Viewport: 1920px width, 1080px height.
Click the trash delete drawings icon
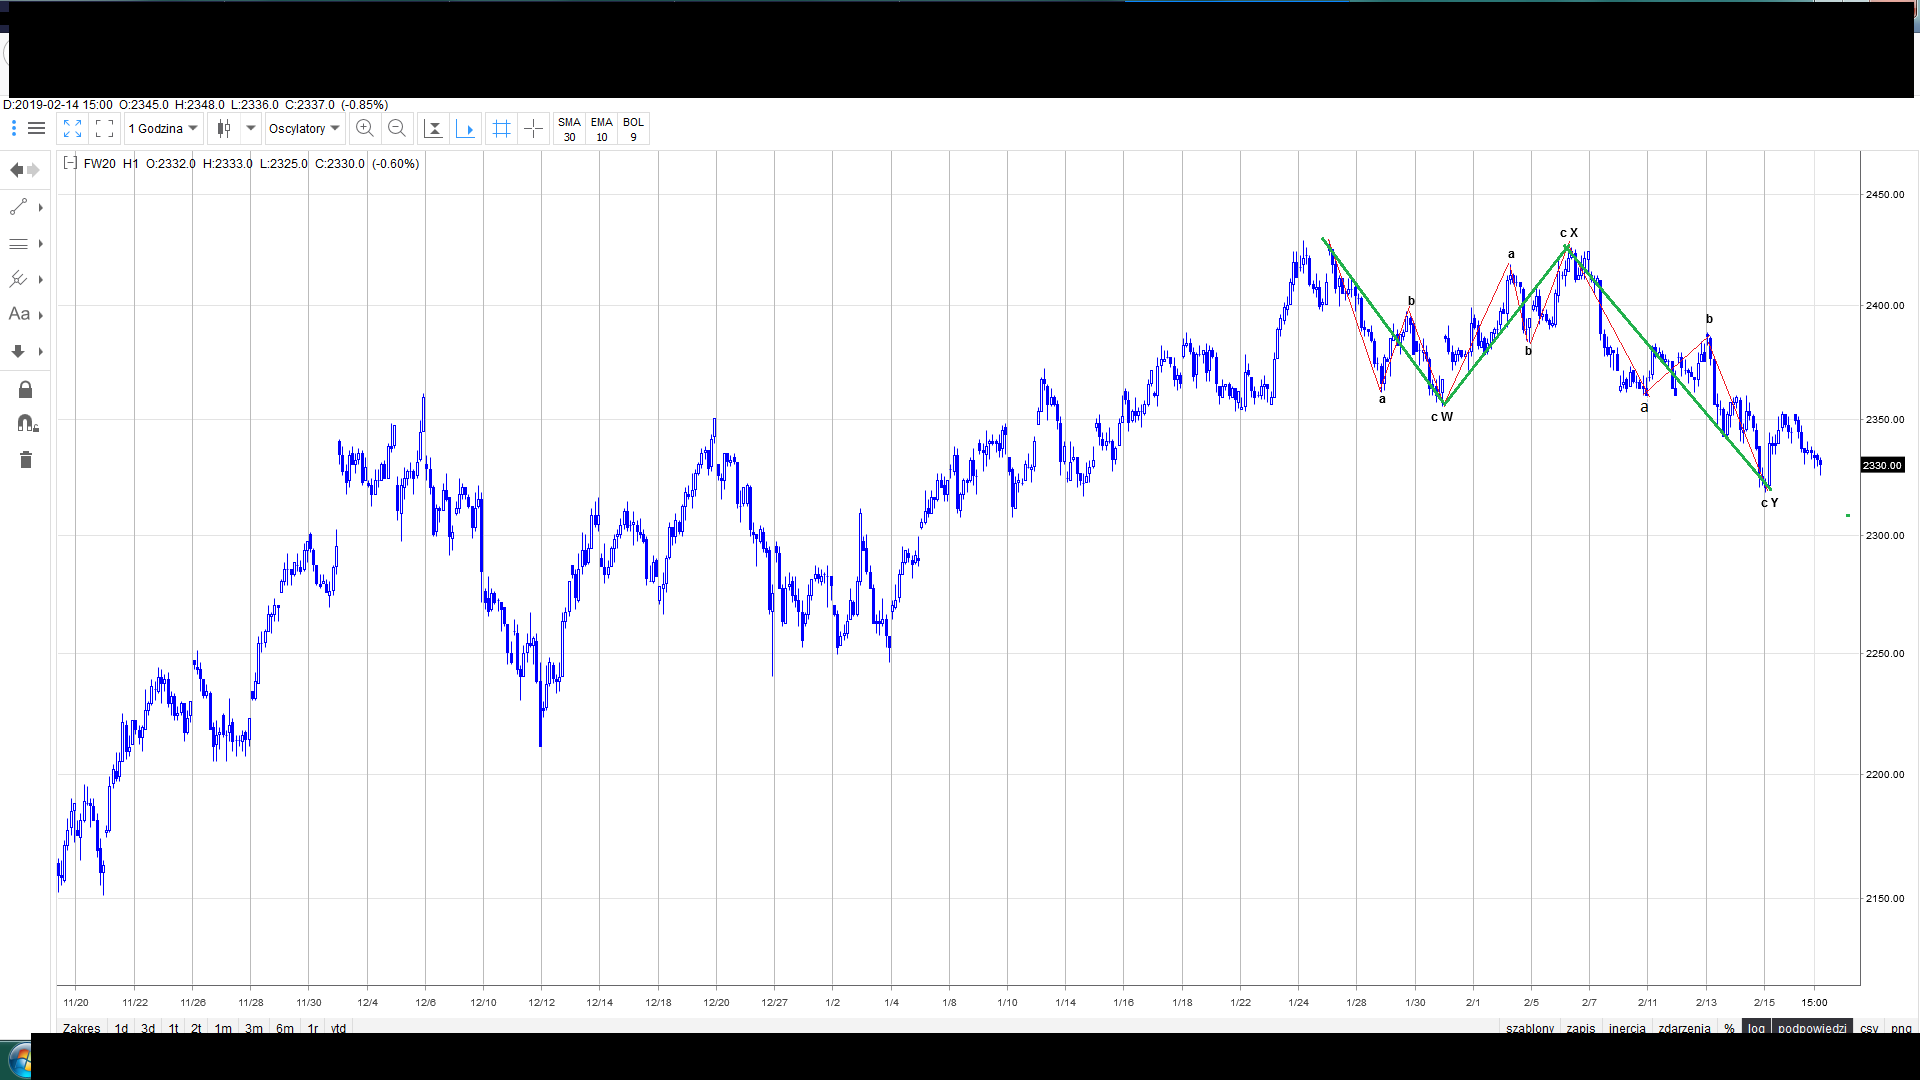[26, 460]
